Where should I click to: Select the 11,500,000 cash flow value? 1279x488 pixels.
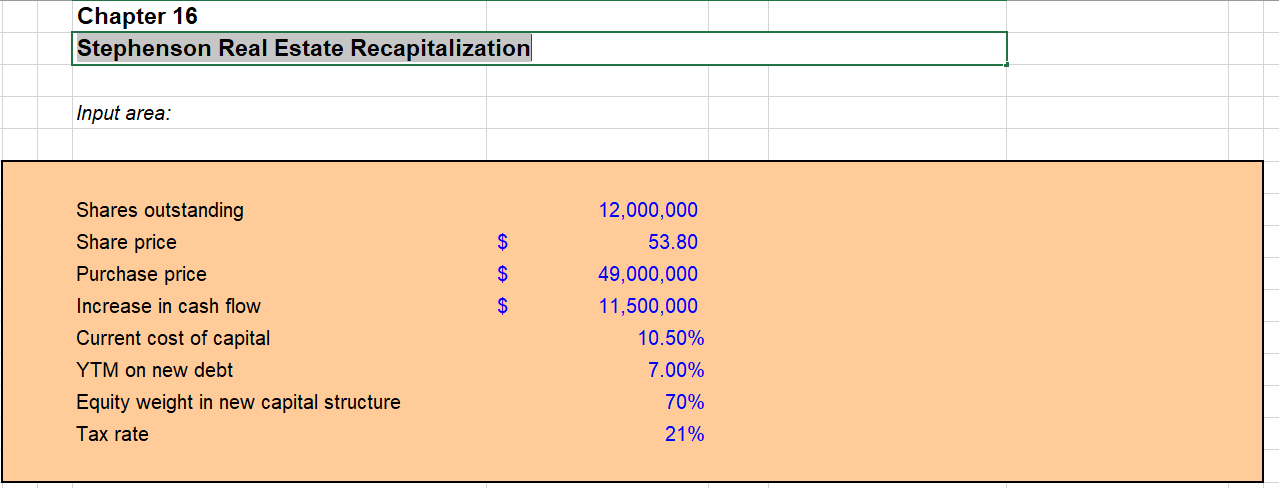(648, 306)
